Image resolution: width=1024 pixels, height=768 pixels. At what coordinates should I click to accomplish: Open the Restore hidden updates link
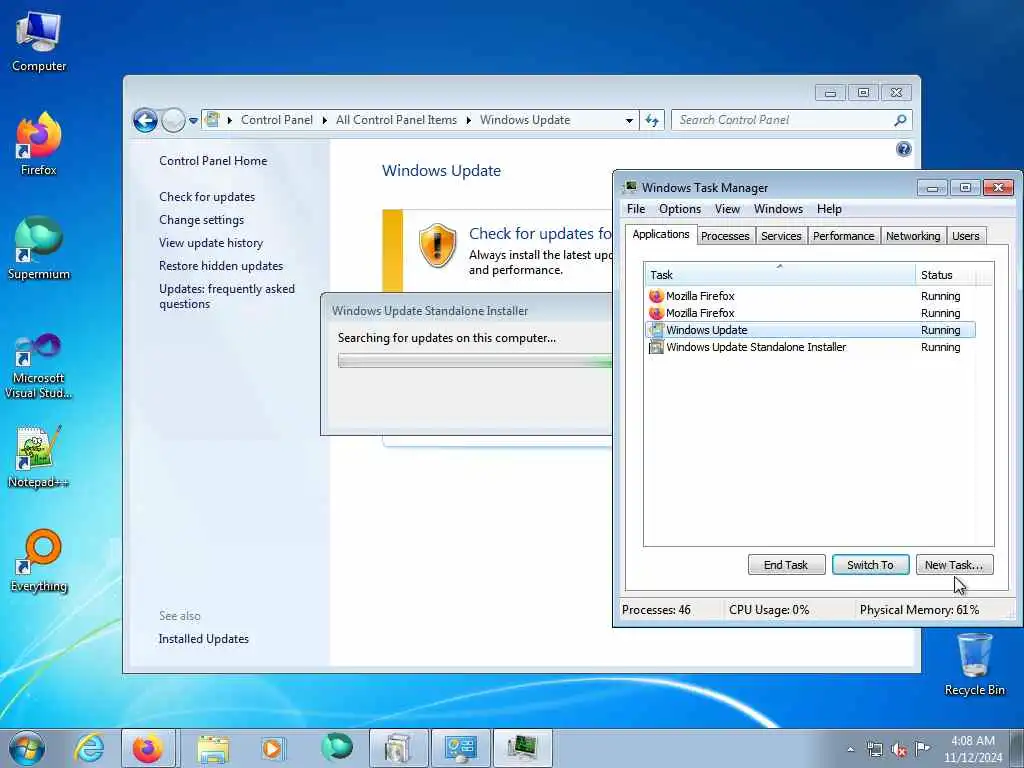pos(221,266)
